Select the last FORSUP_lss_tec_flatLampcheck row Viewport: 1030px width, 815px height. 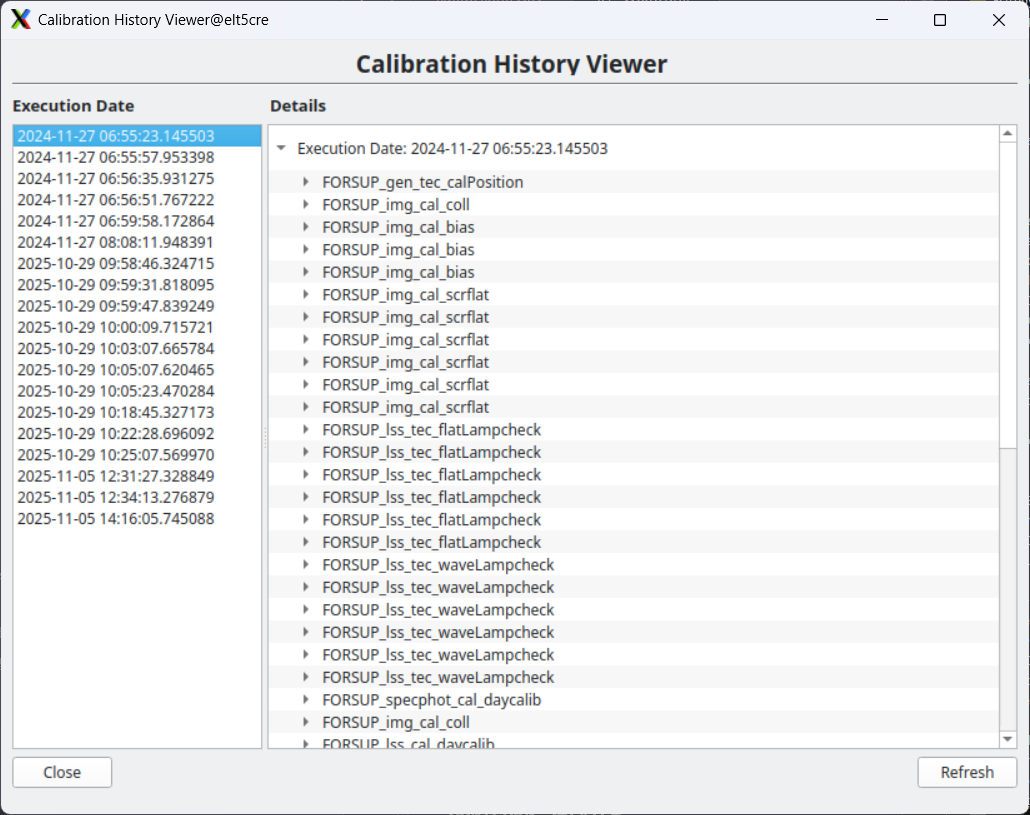click(634, 542)
